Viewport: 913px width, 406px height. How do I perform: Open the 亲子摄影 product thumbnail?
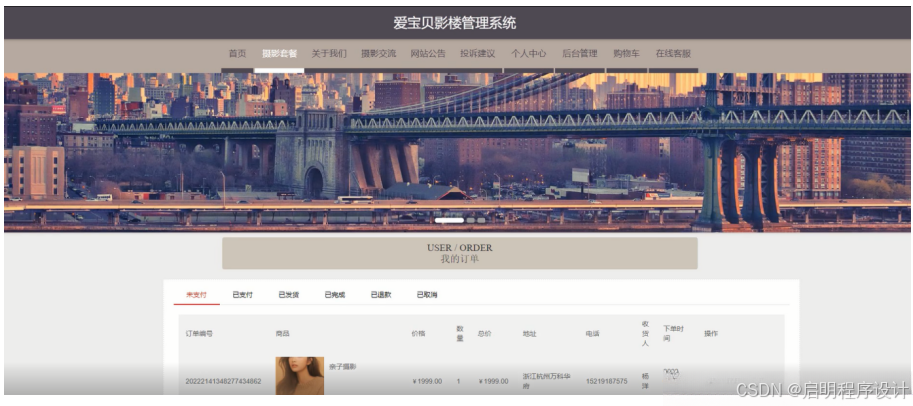pyautogui.click(x=299, y=376)
